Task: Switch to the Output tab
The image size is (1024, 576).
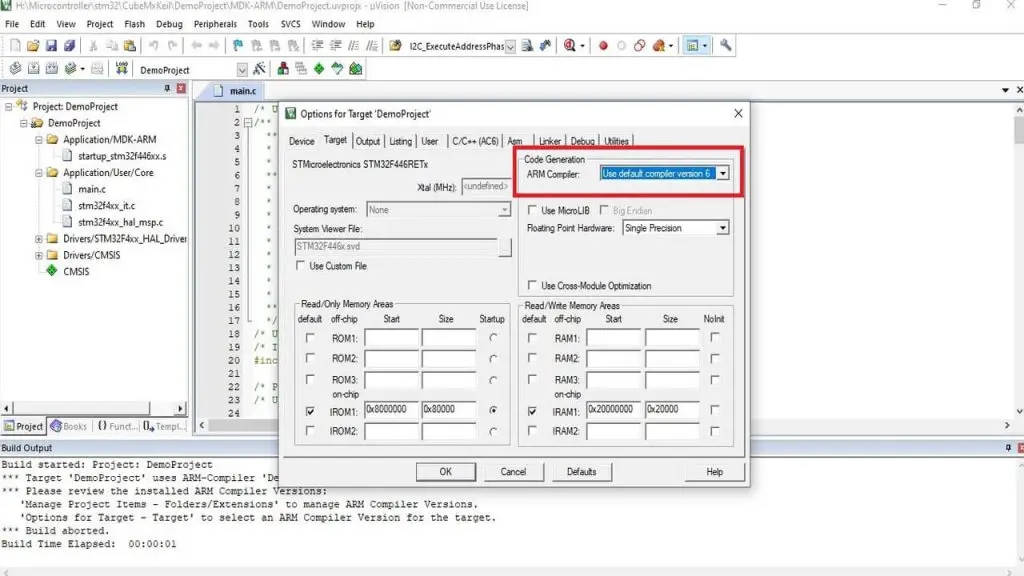Action: point(368,141)
